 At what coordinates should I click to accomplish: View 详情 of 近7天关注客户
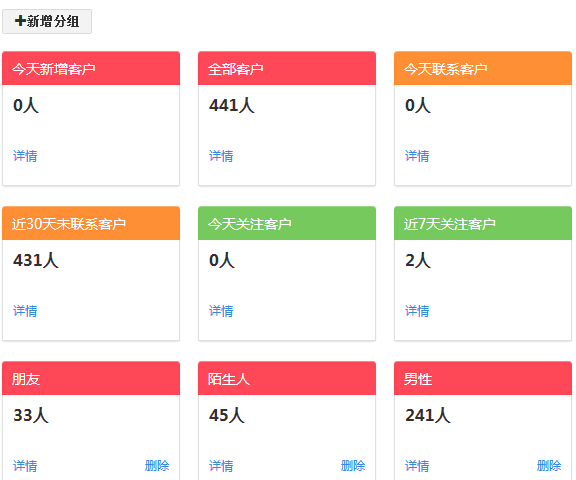417,311
